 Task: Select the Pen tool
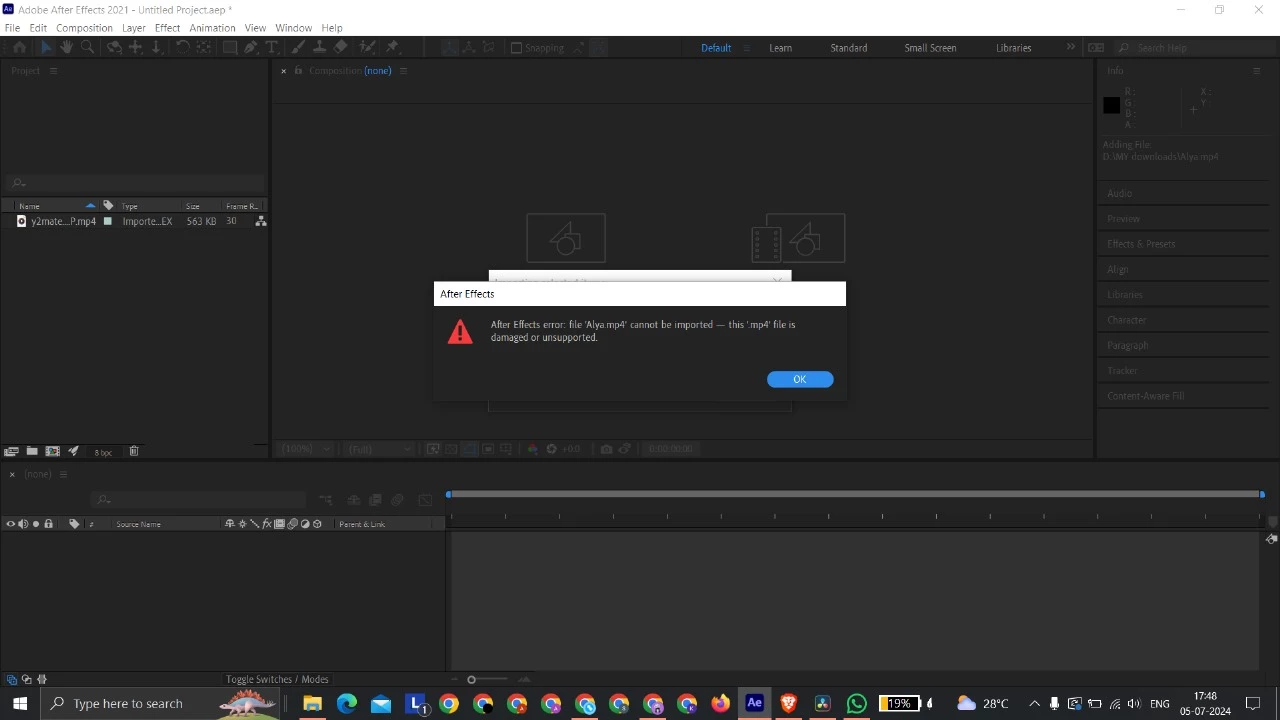pyautogui.click(x=251, y=47)
